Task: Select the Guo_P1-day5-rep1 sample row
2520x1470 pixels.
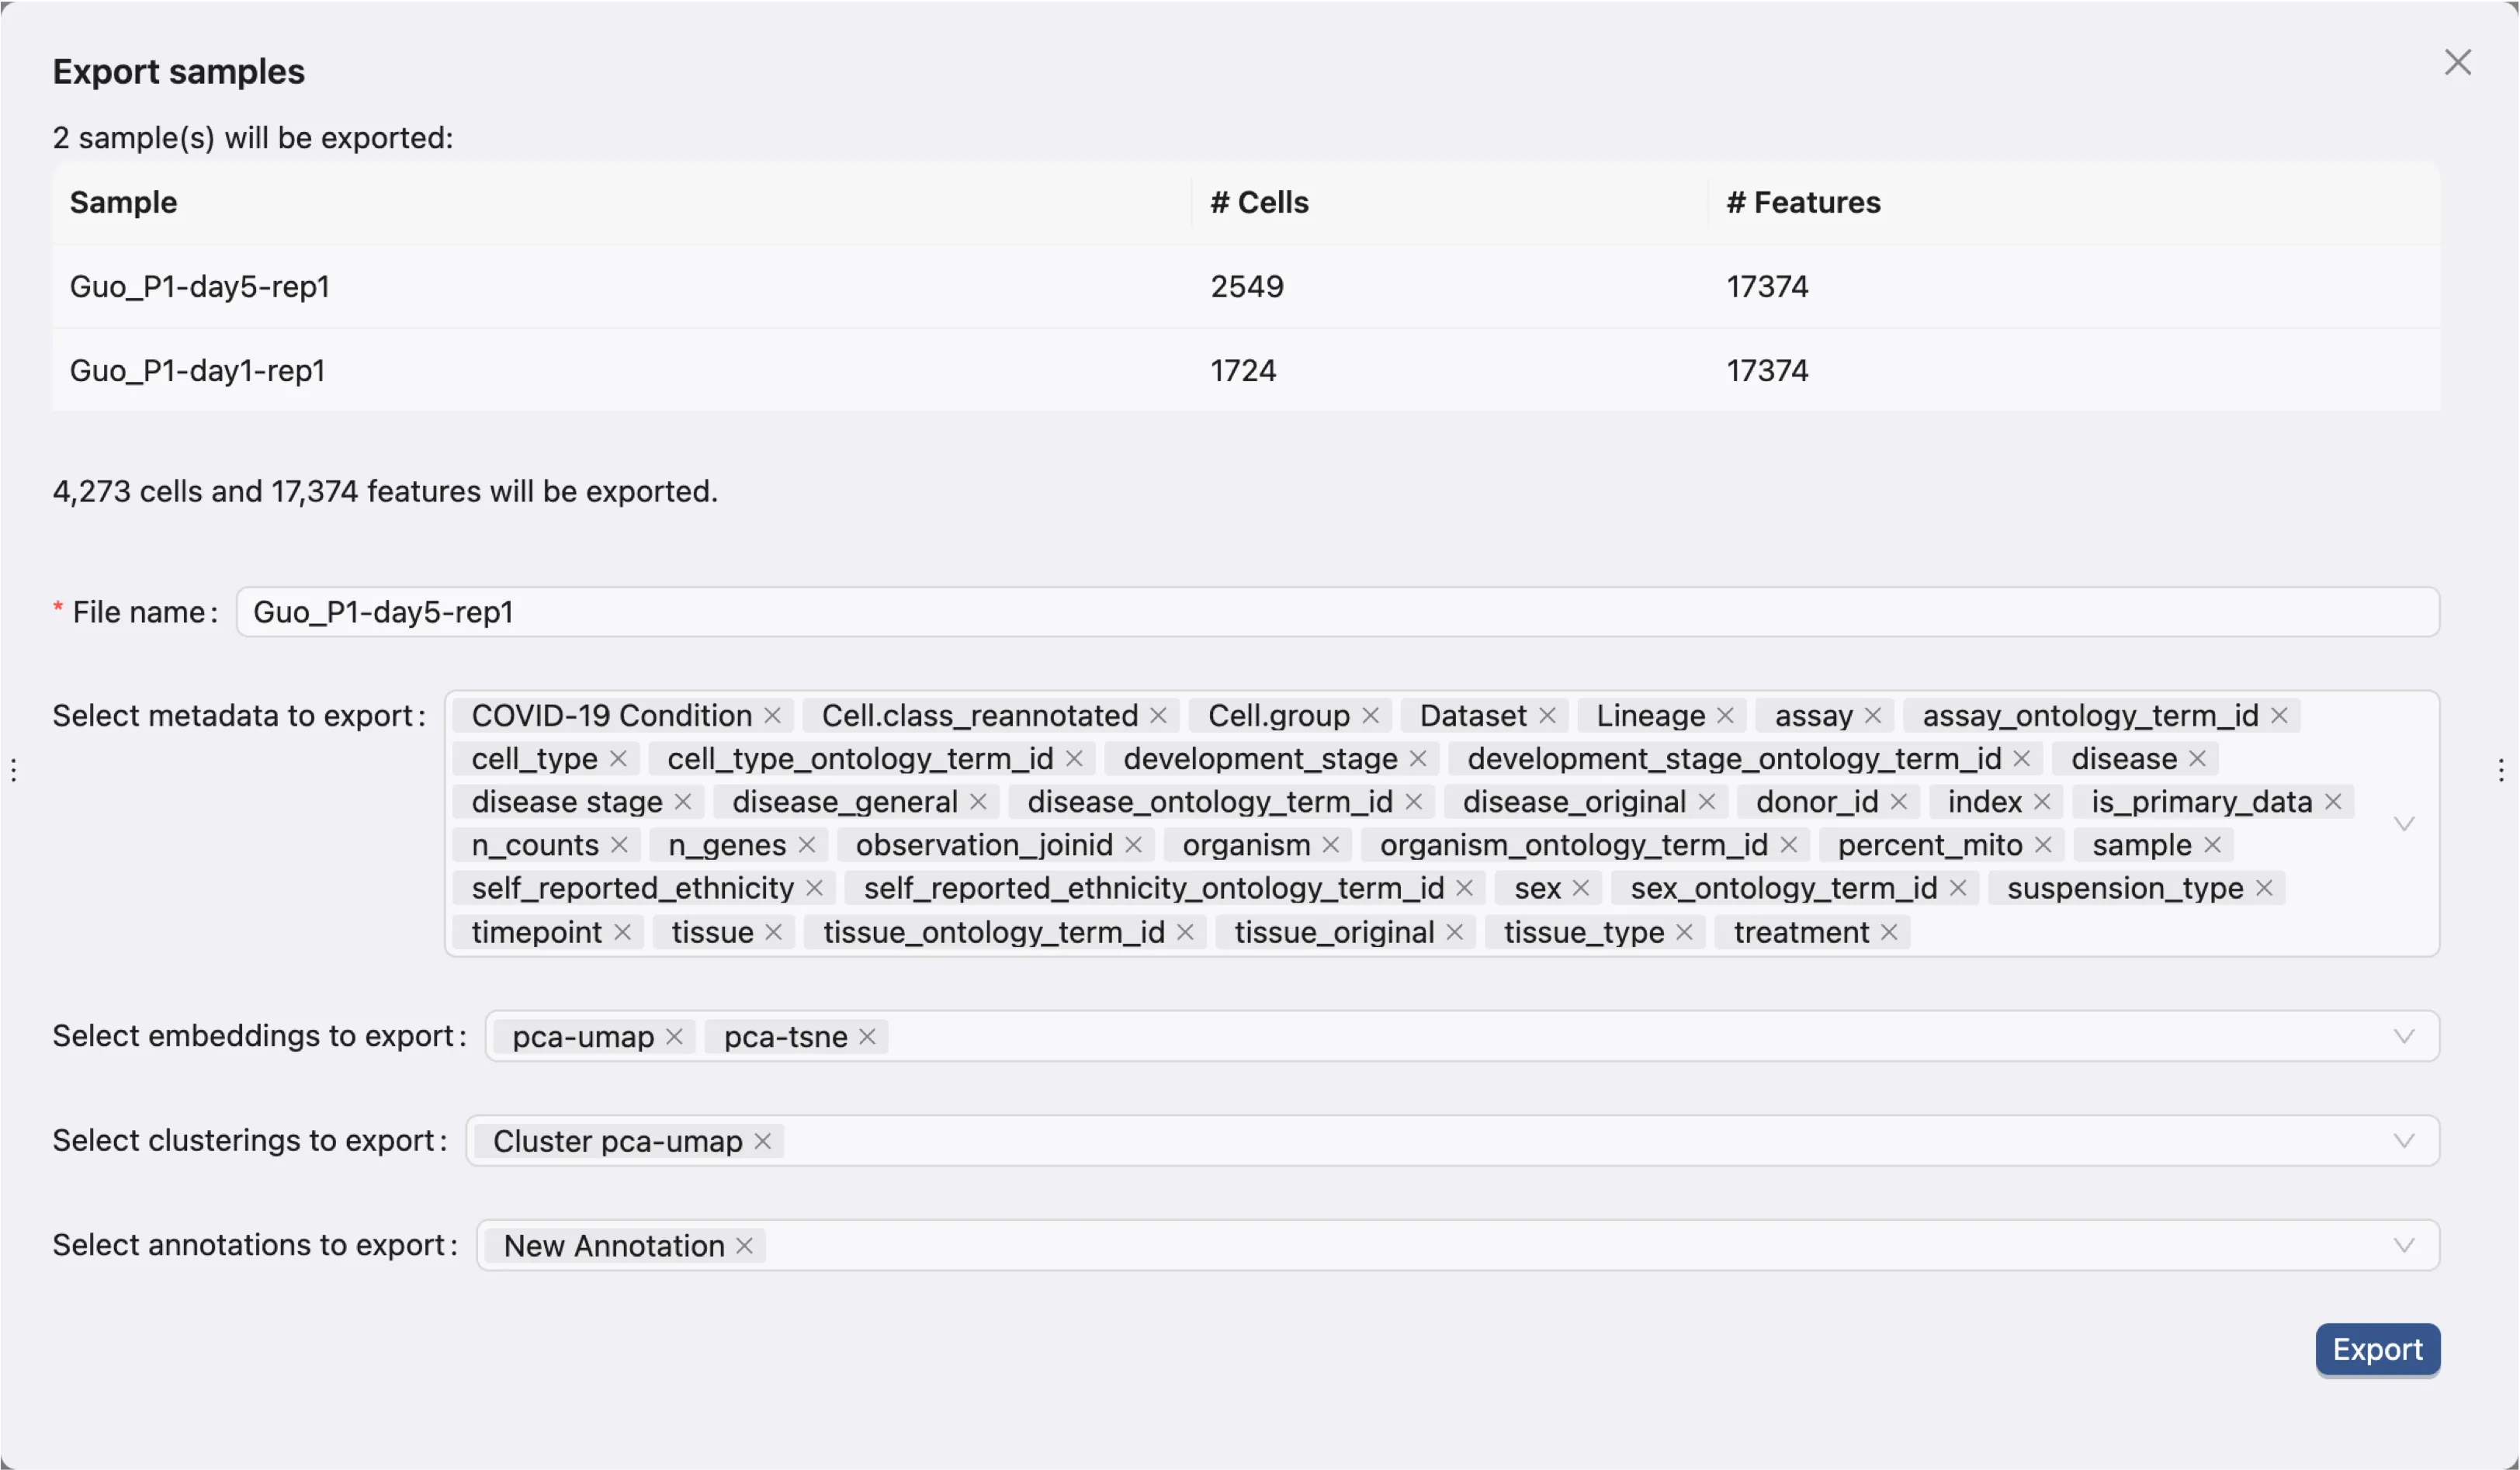Action: [1246, 287]
